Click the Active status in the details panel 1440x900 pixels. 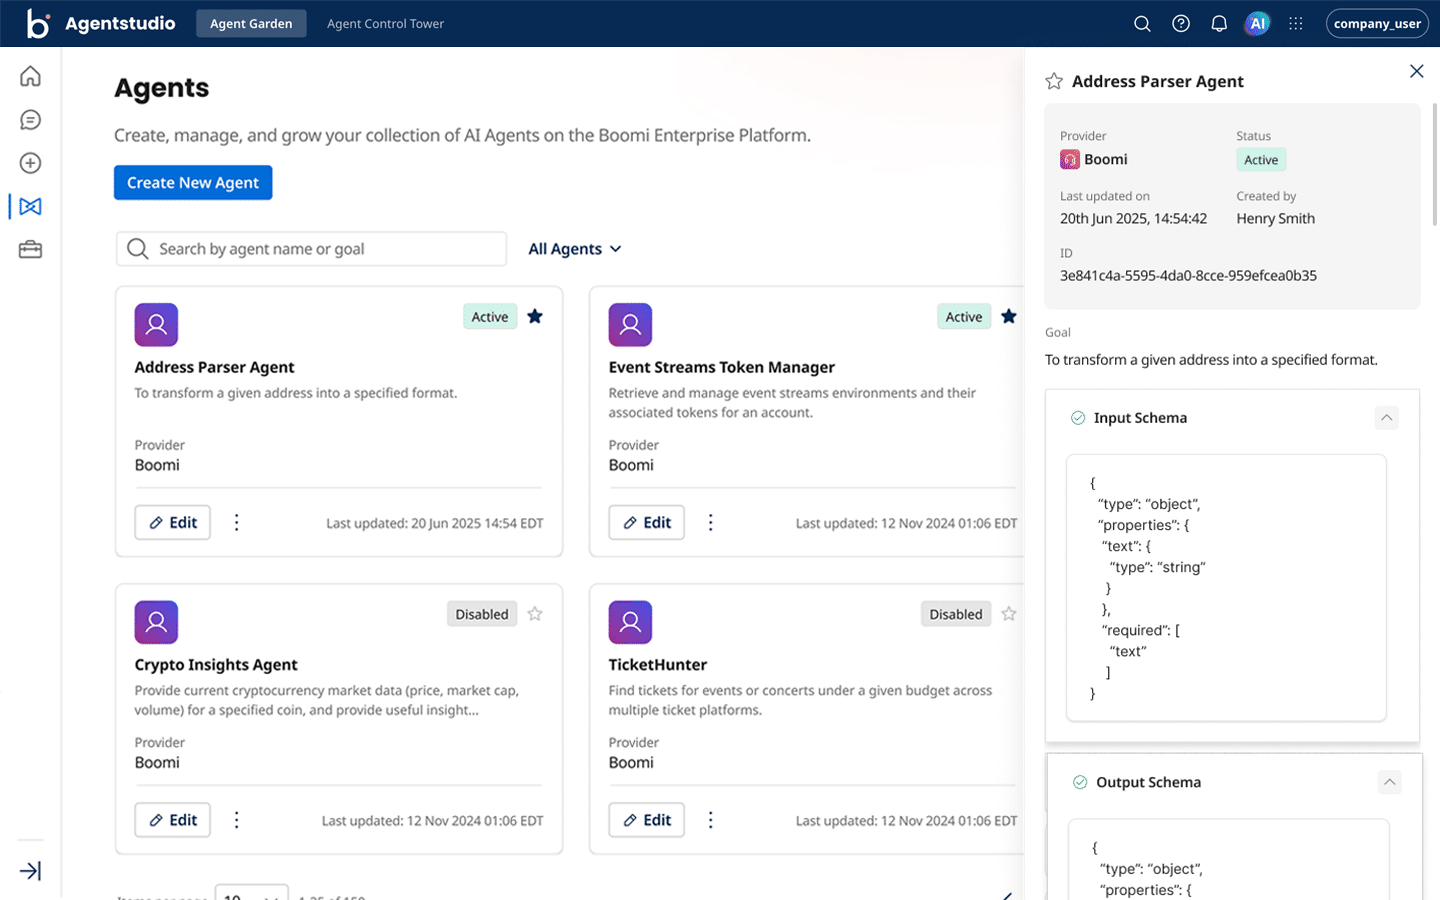pos(1261,160)
